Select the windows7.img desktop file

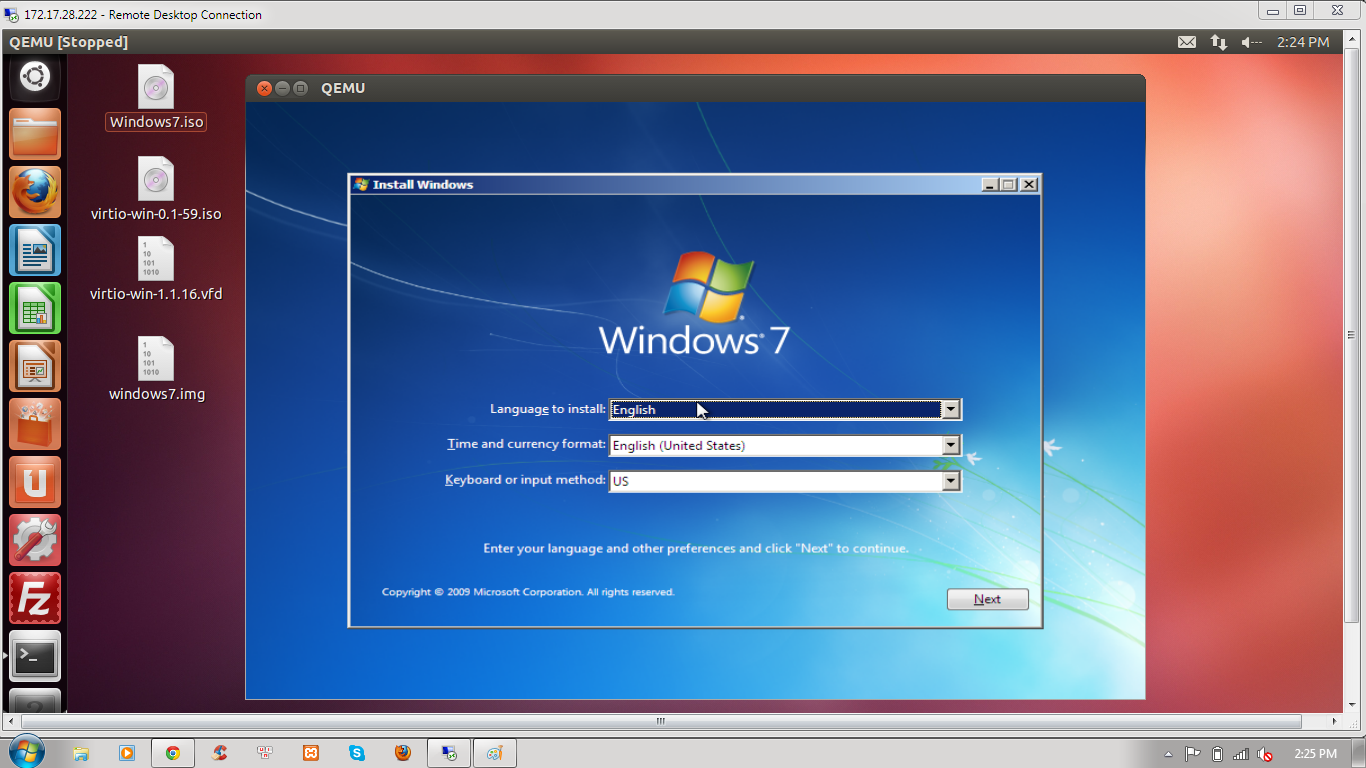(156, 370)
